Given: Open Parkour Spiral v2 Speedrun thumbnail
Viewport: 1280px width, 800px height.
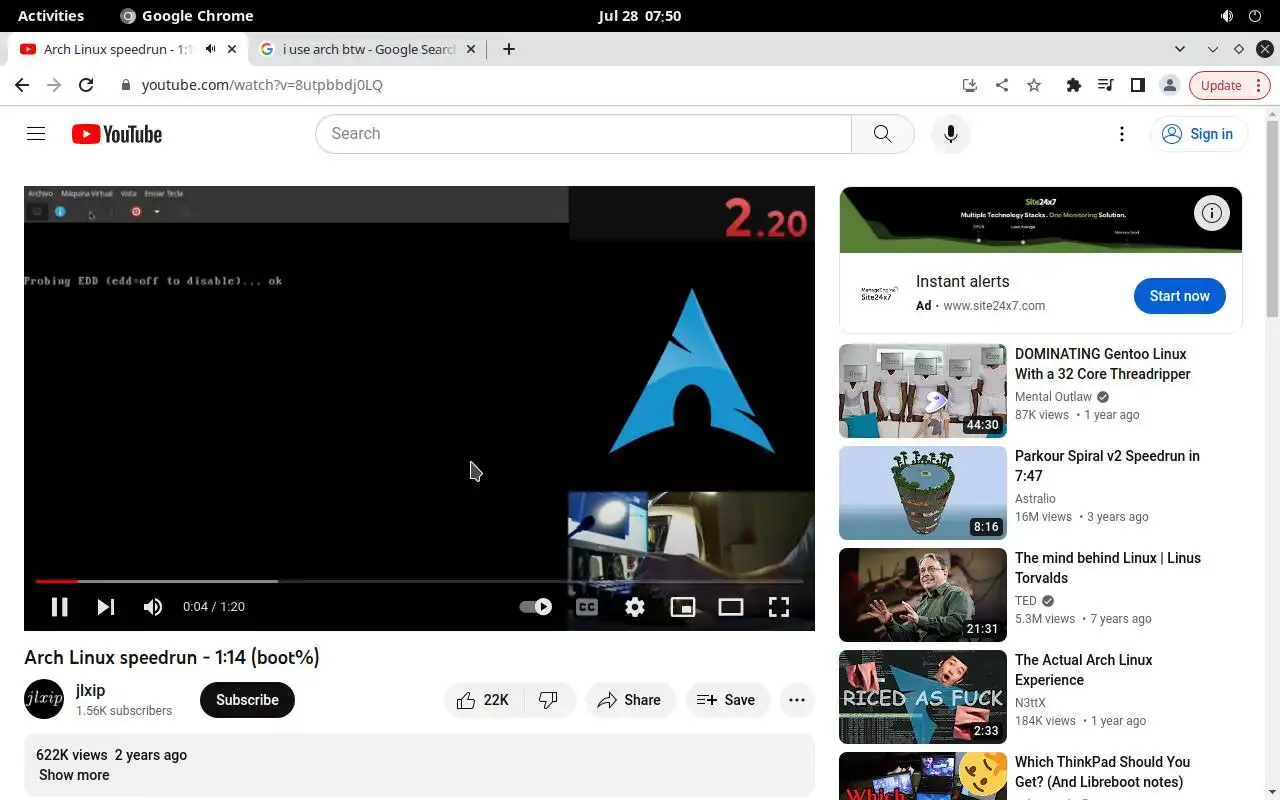Looking at the screenshot, I should click(x=923, y=493).
